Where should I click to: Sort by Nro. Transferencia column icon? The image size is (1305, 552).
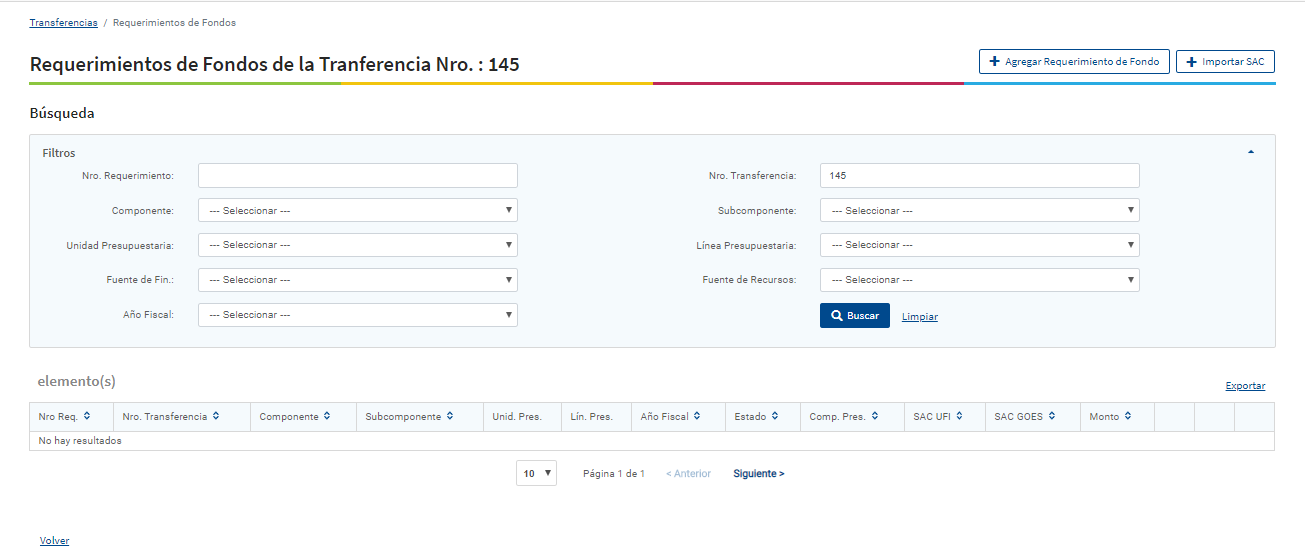pos(216,416)
